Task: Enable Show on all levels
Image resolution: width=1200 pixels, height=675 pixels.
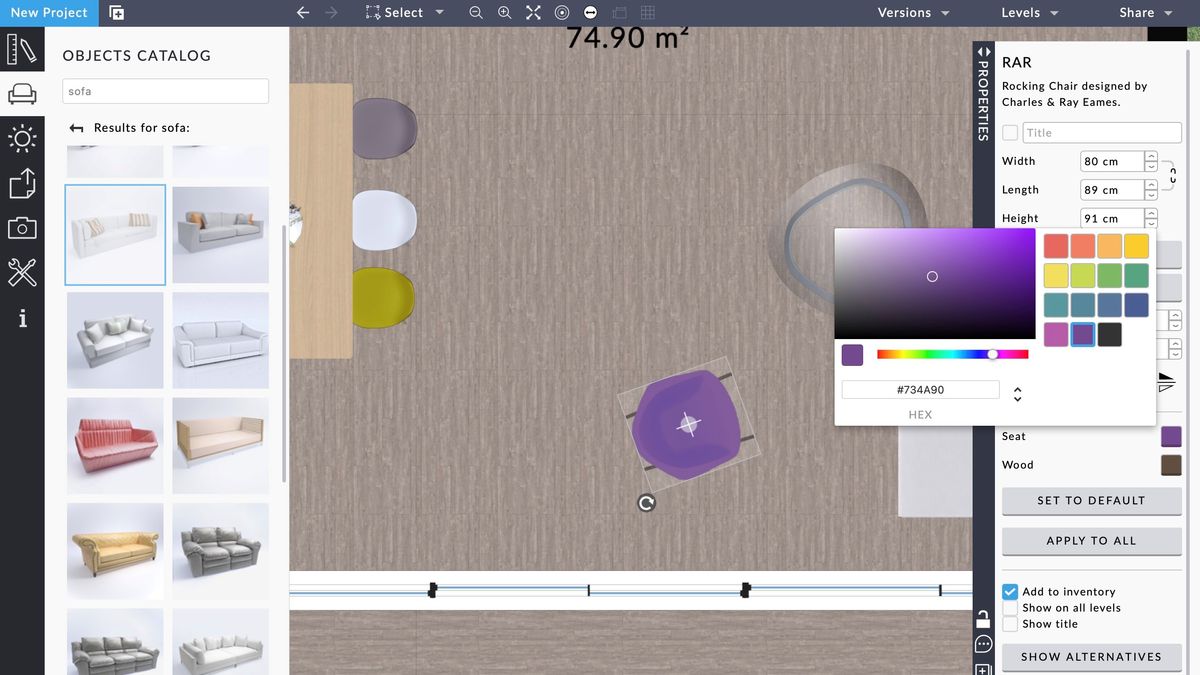Action: pos(1010,607)
